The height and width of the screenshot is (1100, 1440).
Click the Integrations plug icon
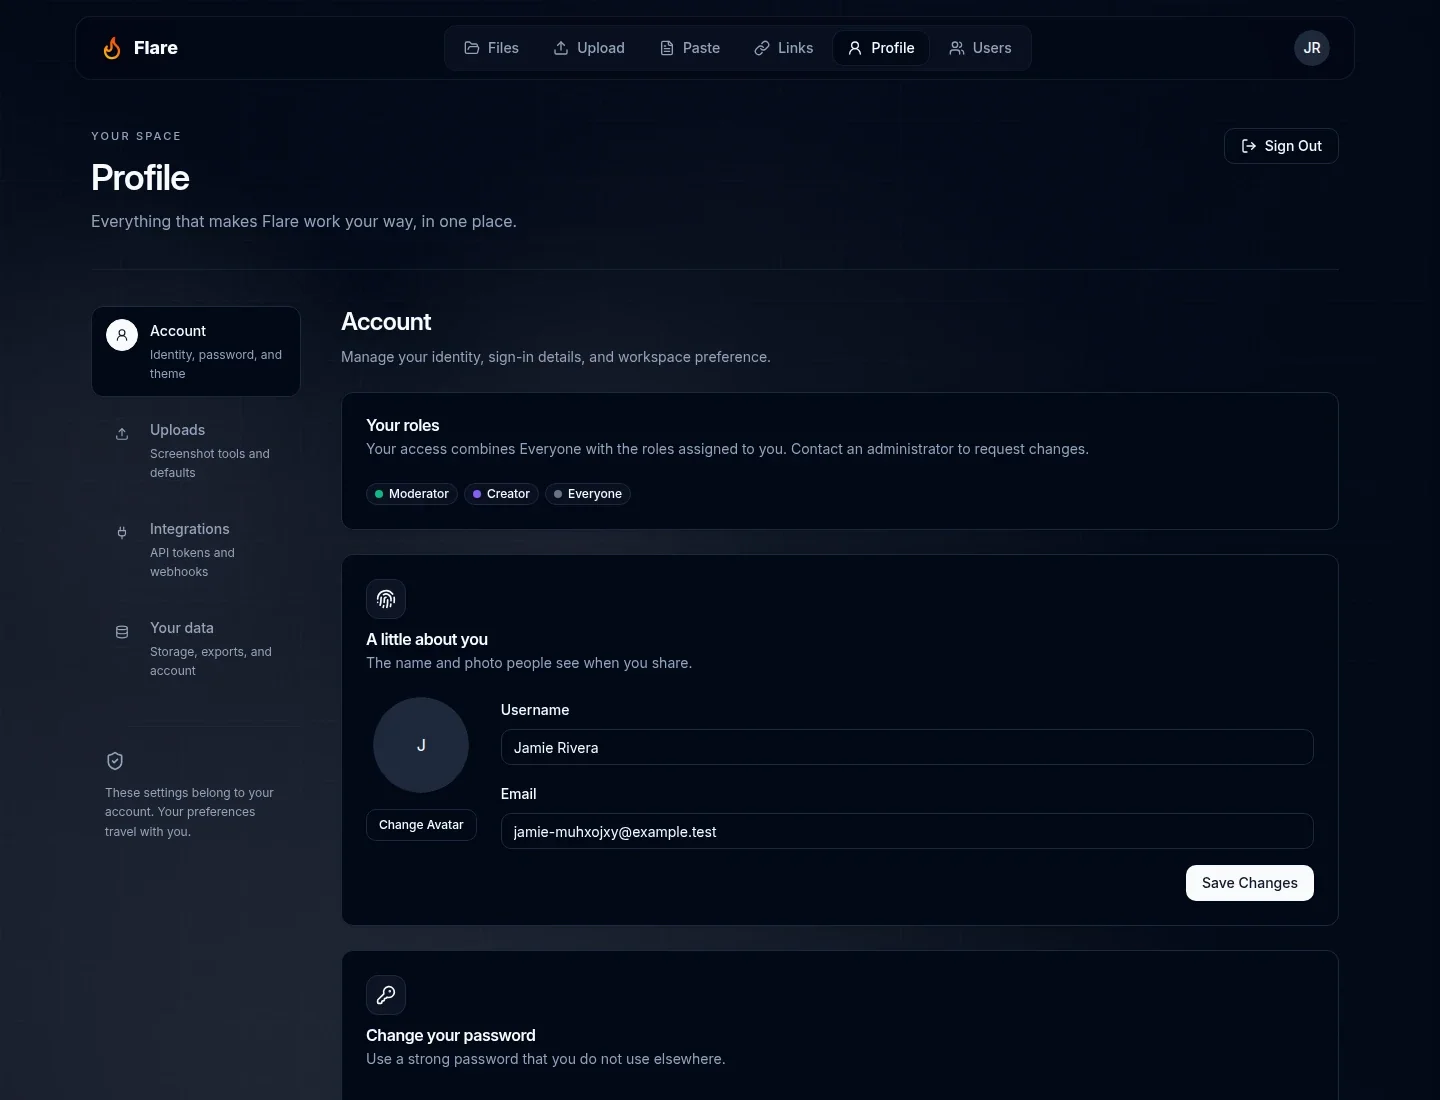(122, 533)
